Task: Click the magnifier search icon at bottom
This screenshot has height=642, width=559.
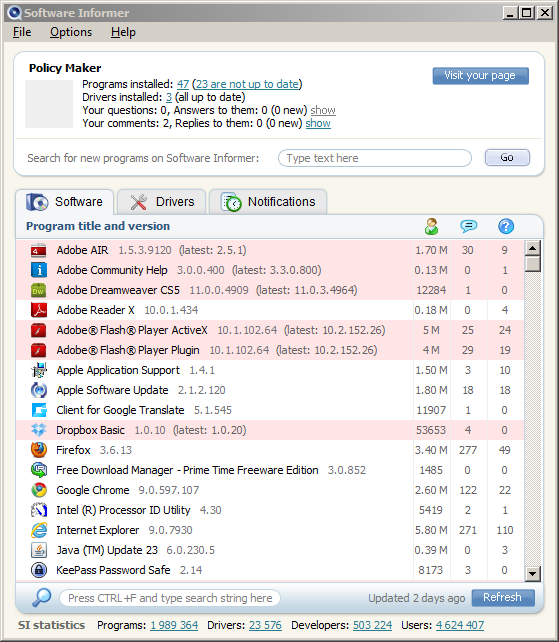Action: click(x=41, y=597)
